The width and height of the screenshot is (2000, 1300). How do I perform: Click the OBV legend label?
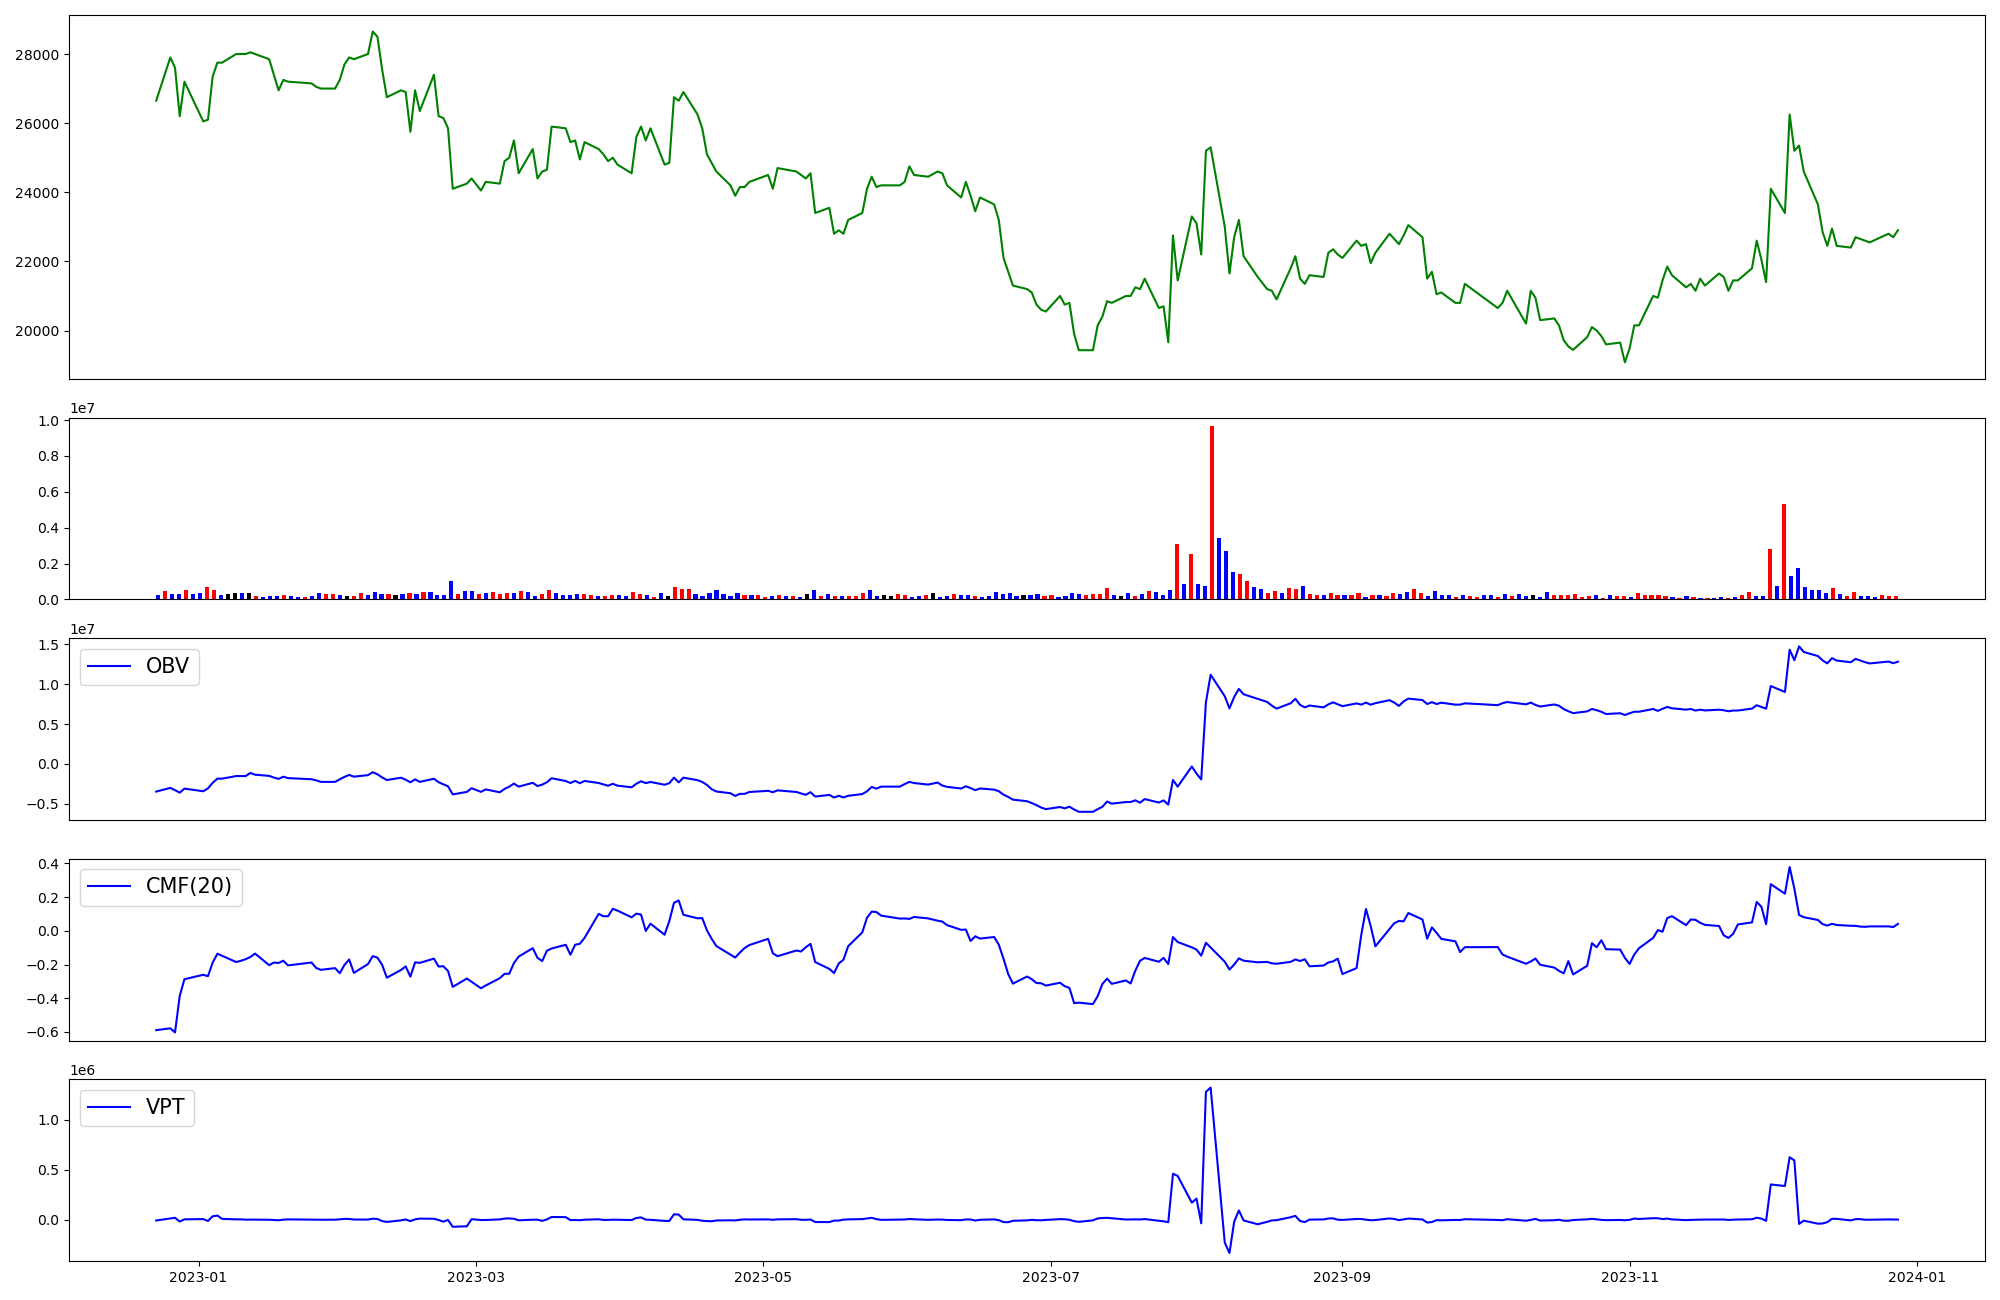(x=167, y=666)
